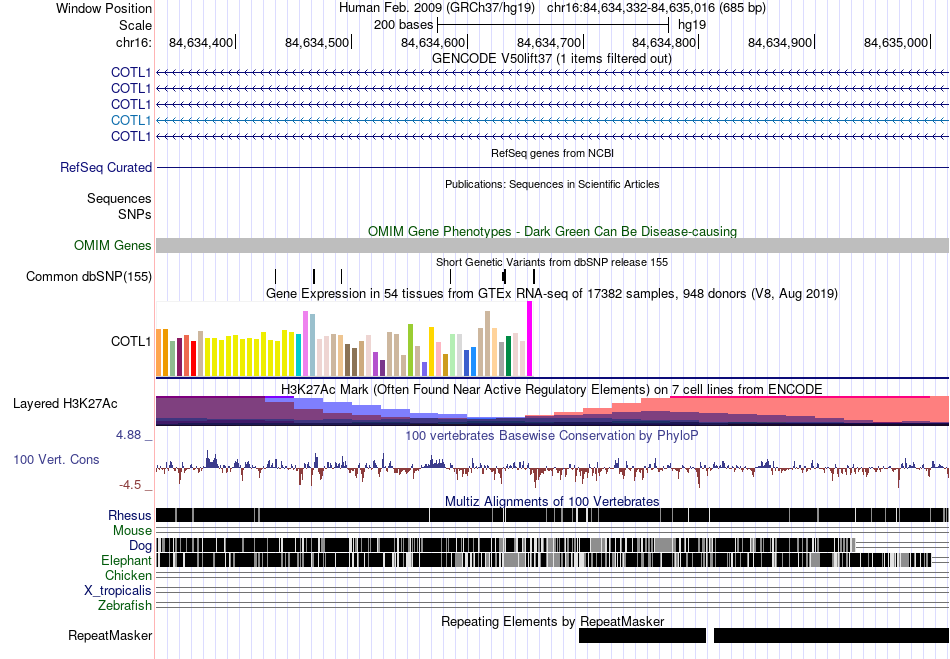Viewport: 950px width, 659px height.
Task: Click the 84,634,700 ruler coordinate
Action: [x=548, y=42]
